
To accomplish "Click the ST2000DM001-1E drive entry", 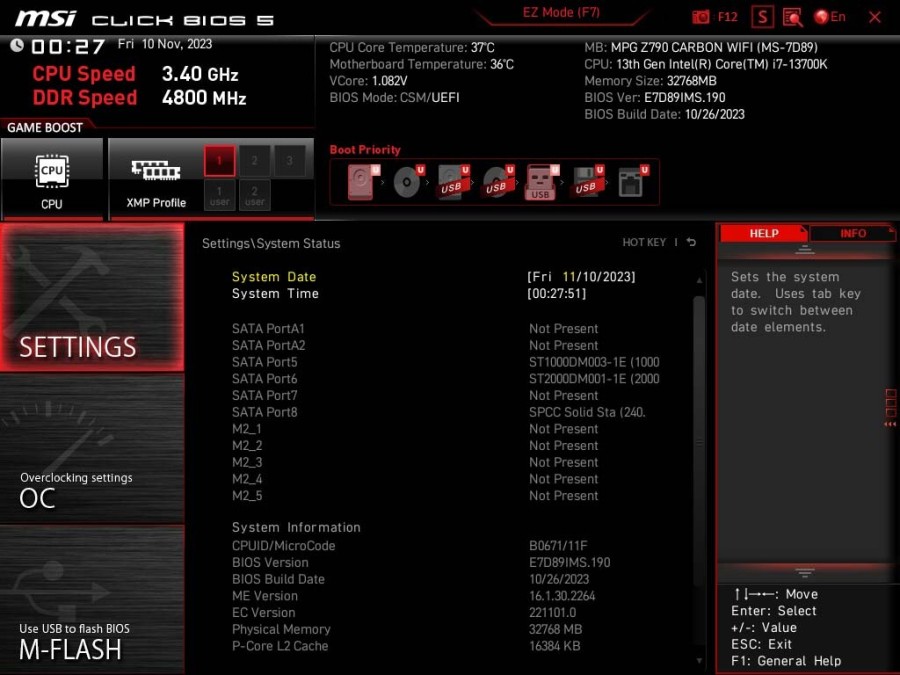I will coord(594,379).
